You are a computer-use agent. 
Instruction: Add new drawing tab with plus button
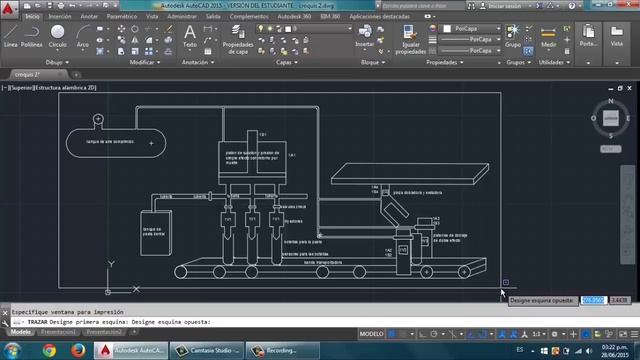[x=76, y=75]
